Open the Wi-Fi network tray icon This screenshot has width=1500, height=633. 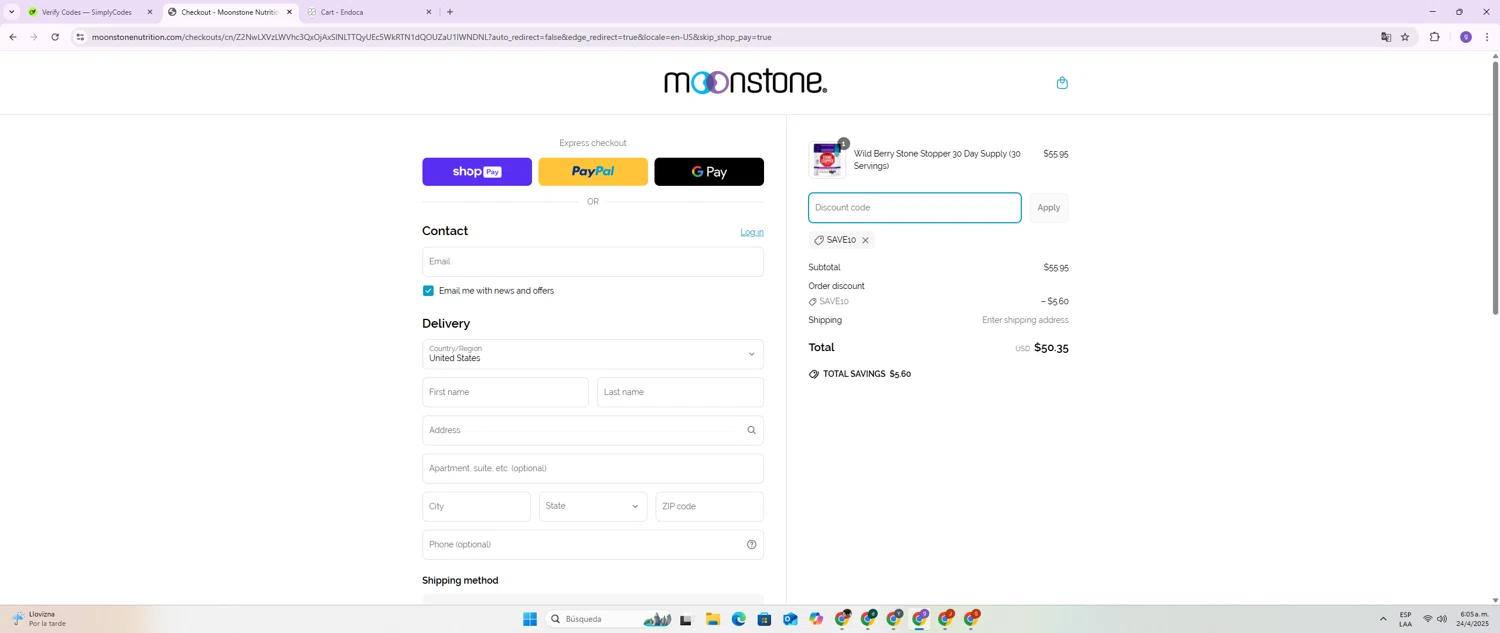[x=1428, y=619]
